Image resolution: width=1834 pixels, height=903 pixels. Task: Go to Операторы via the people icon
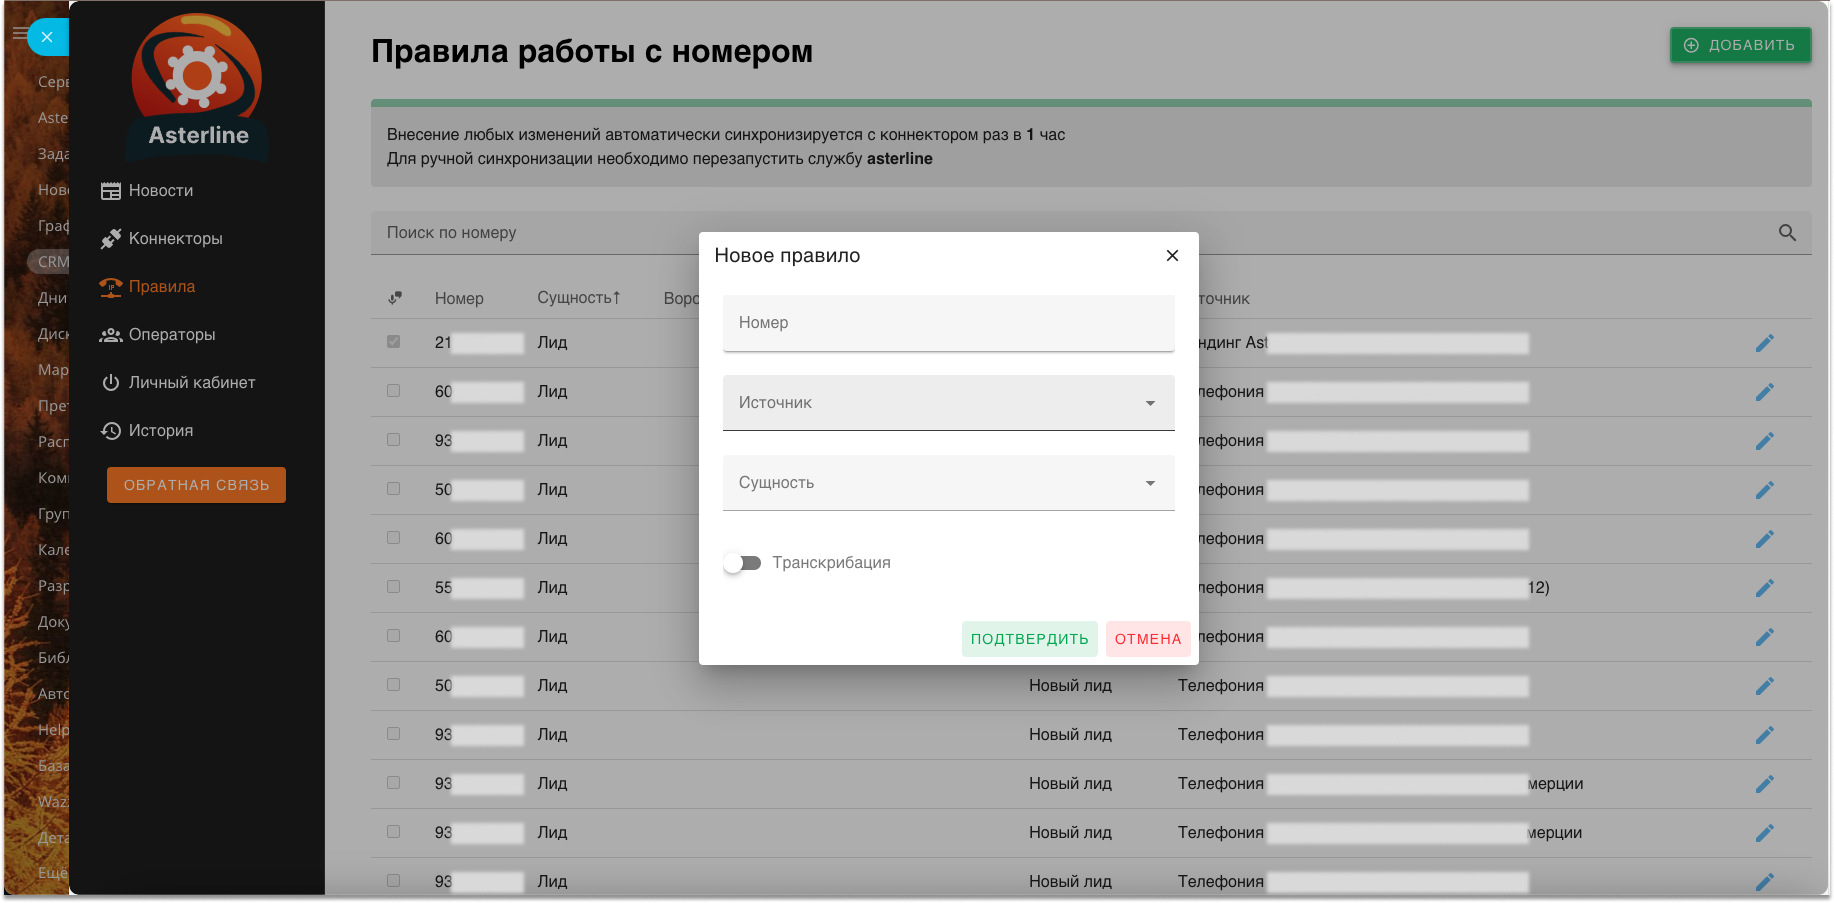click(x=111, y=335)
